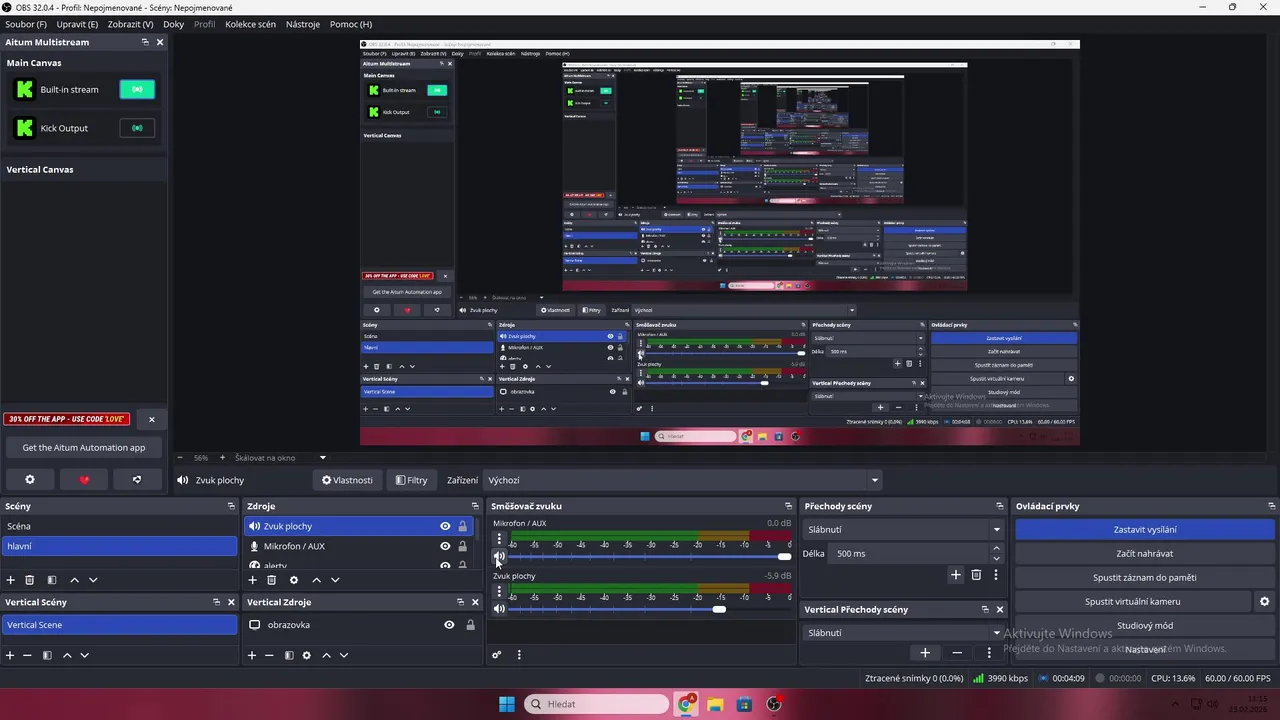
Task: Click Get the Aitum Automation app
Action: (84, 448)
